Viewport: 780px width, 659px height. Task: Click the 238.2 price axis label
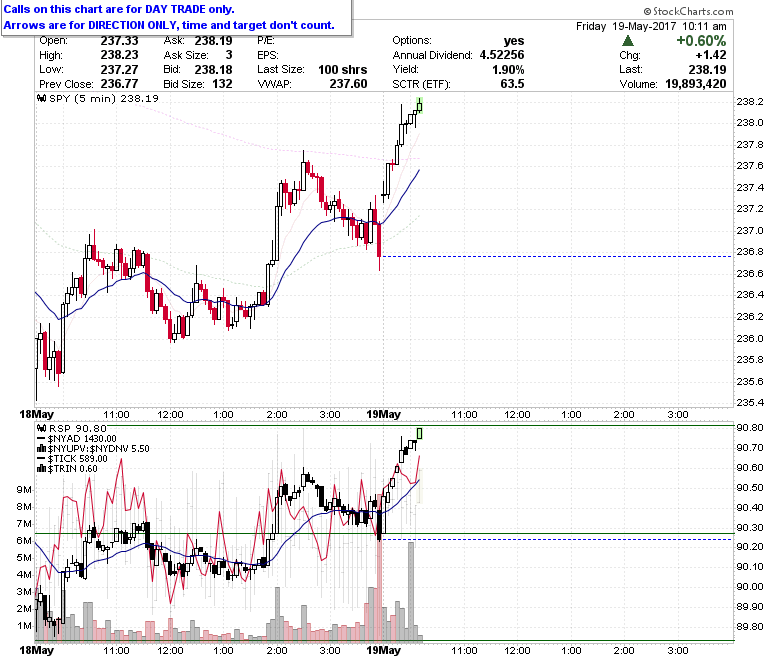[x=750, y=101]
